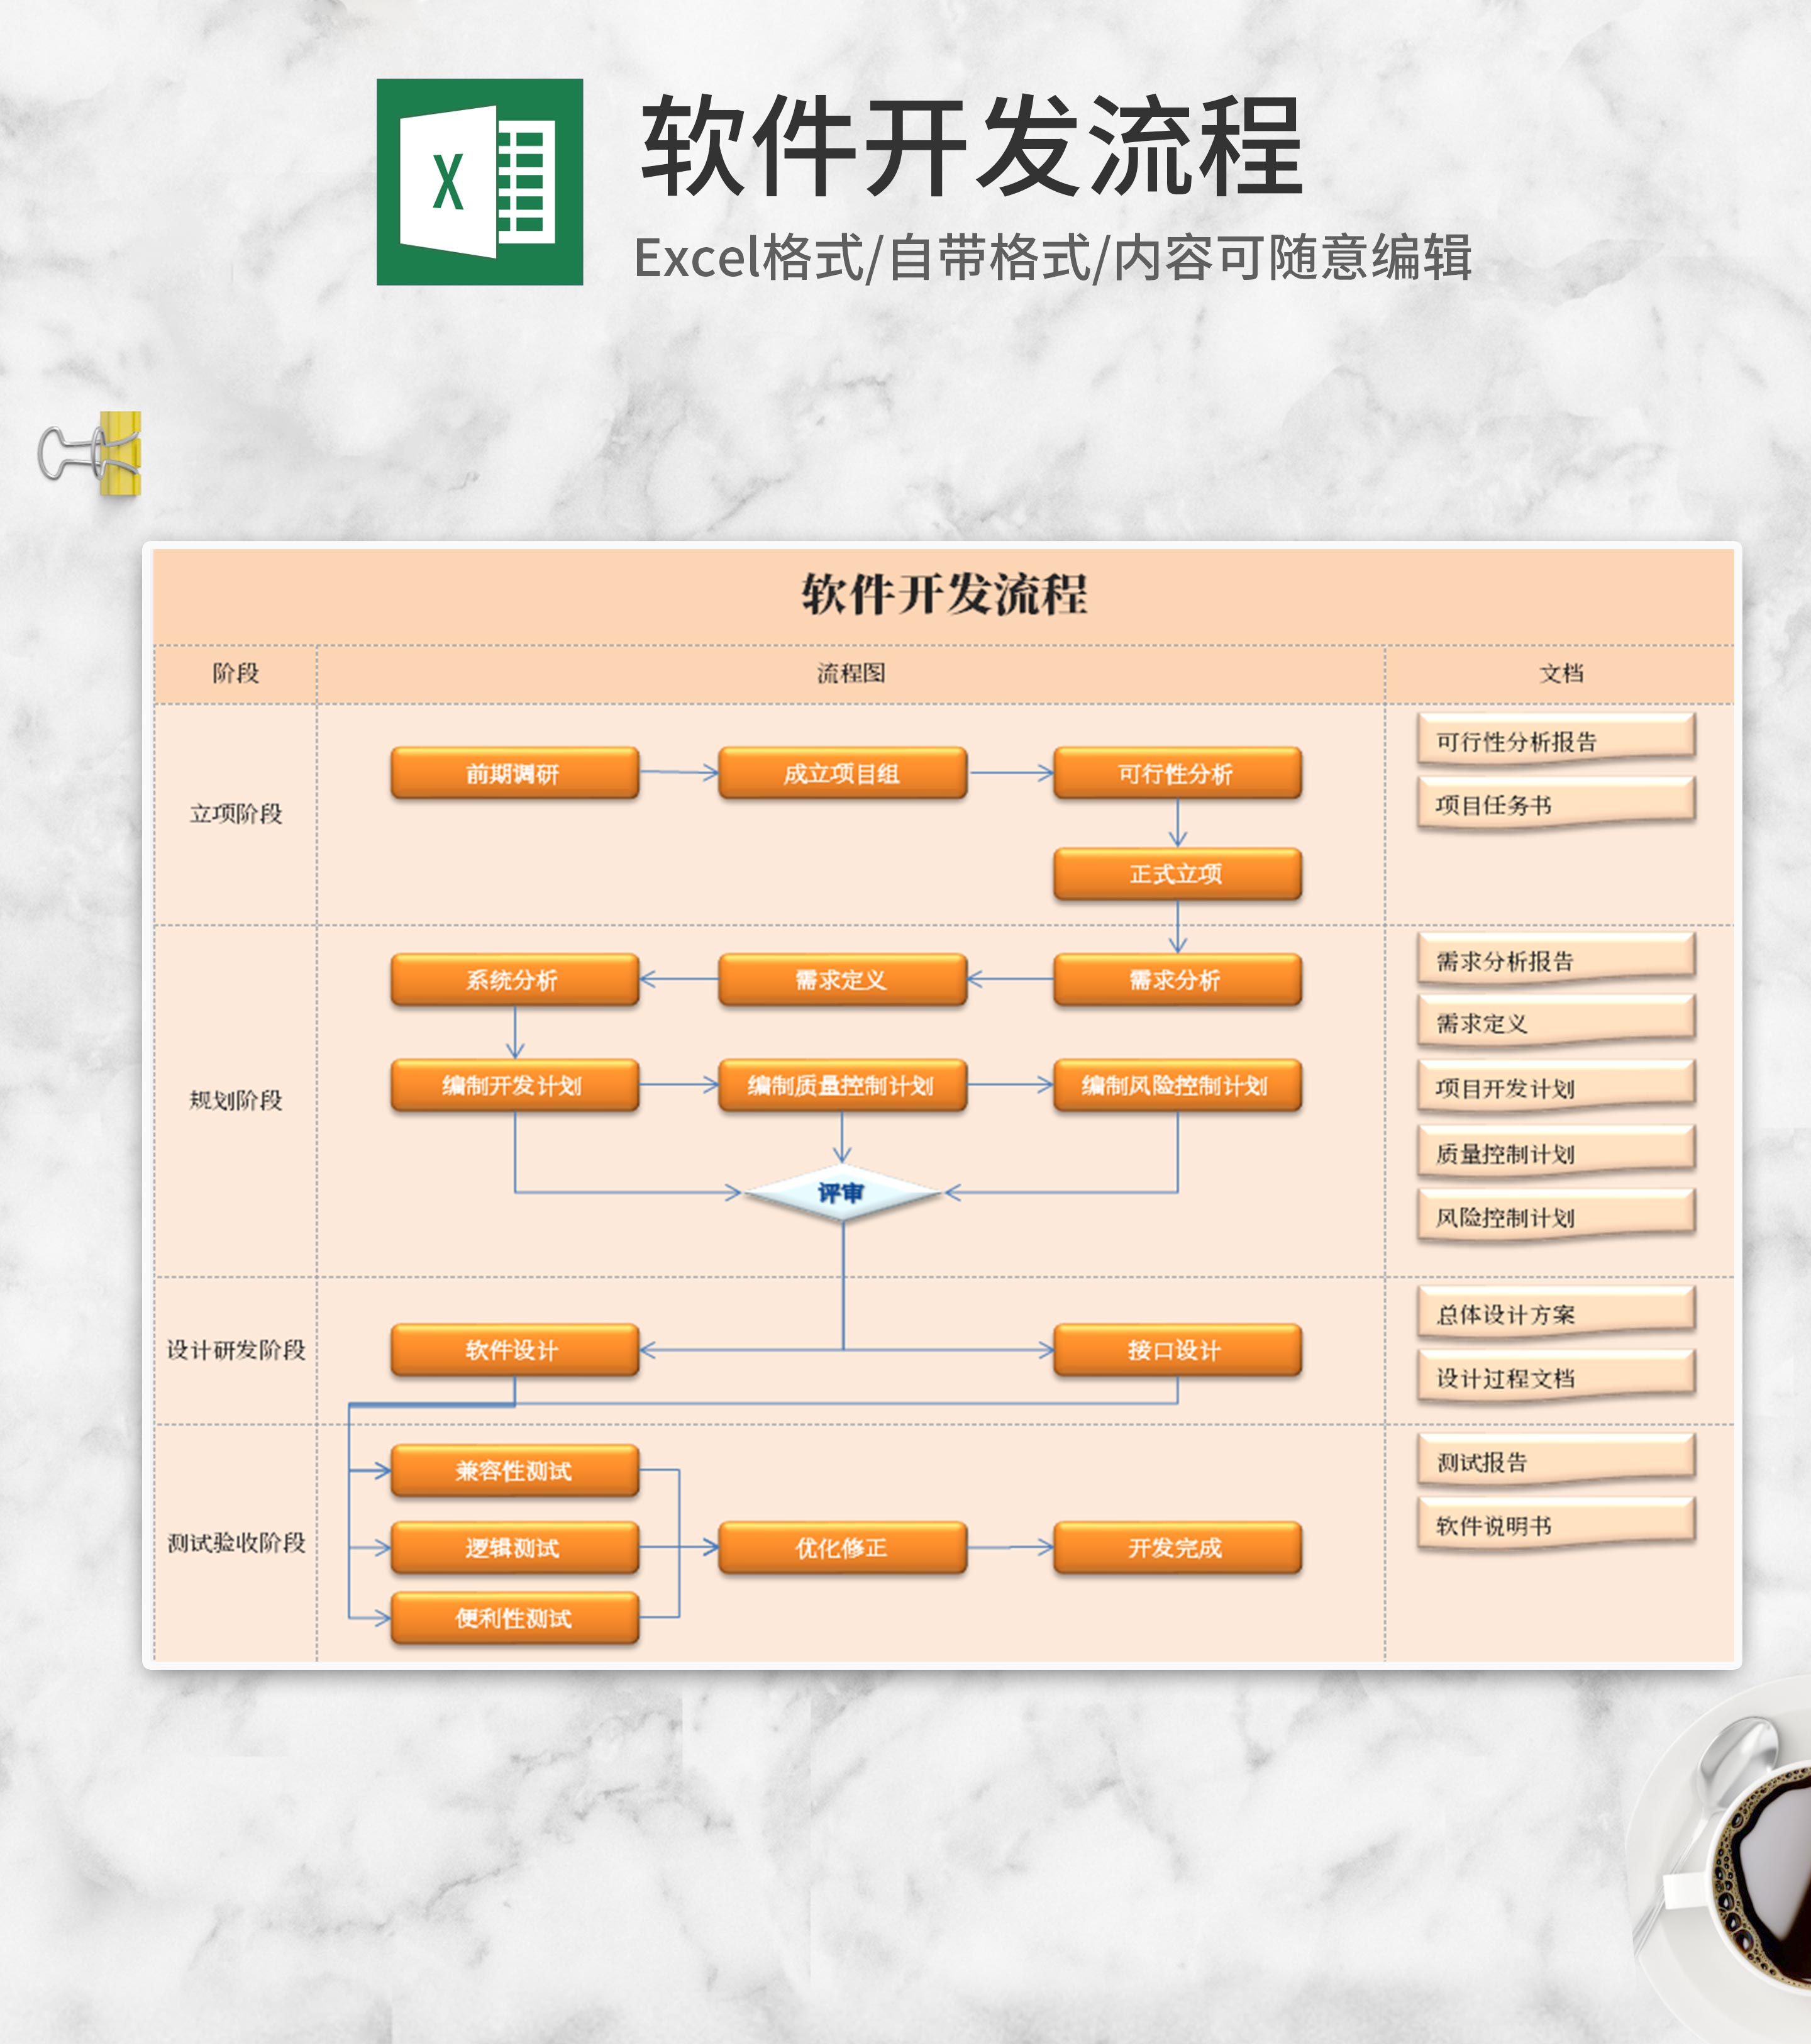Select the 软件设计 process box

coord(514,1350)
